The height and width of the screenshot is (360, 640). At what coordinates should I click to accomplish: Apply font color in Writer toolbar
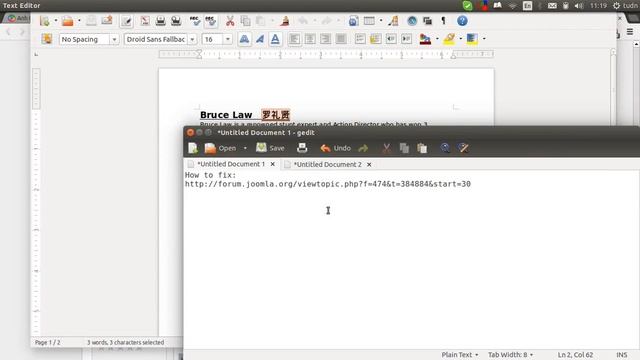(425, 39)
